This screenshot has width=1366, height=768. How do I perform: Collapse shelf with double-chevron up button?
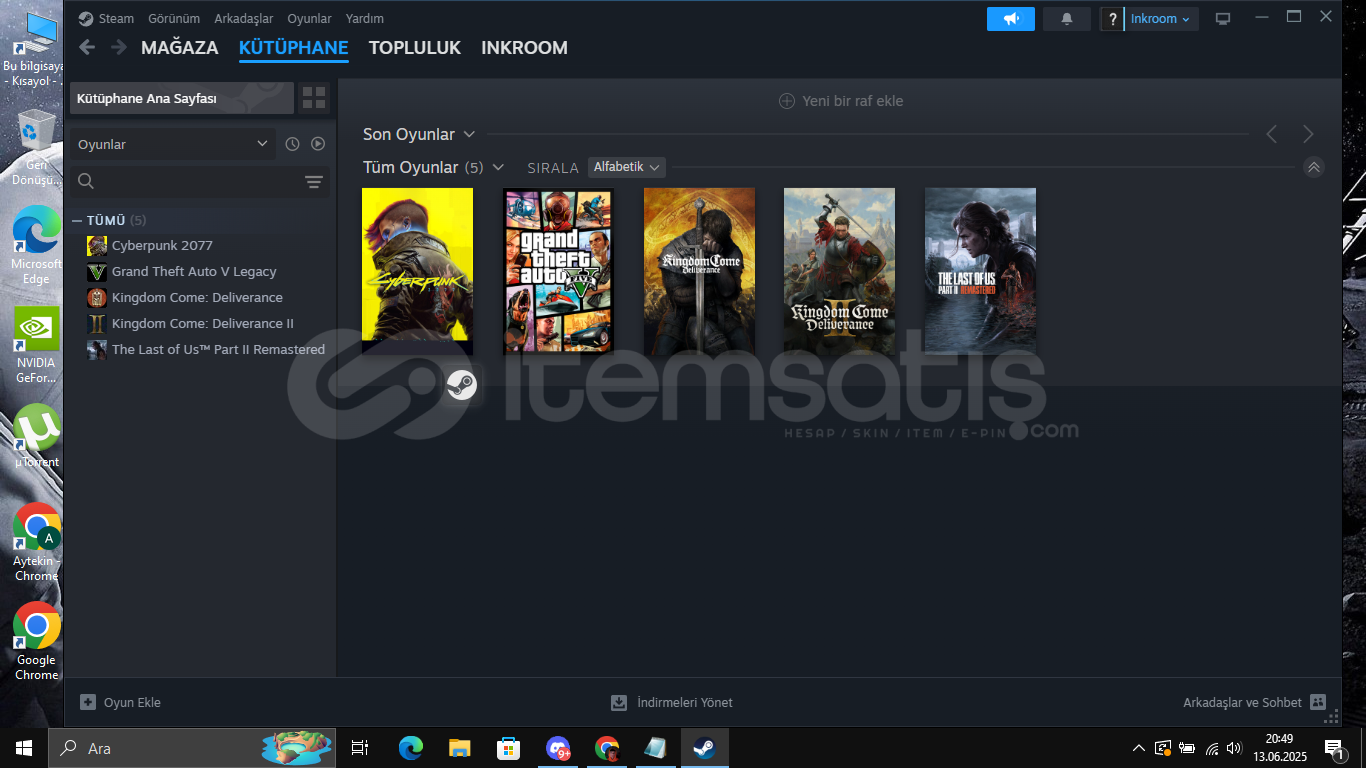click(1314, 167)
